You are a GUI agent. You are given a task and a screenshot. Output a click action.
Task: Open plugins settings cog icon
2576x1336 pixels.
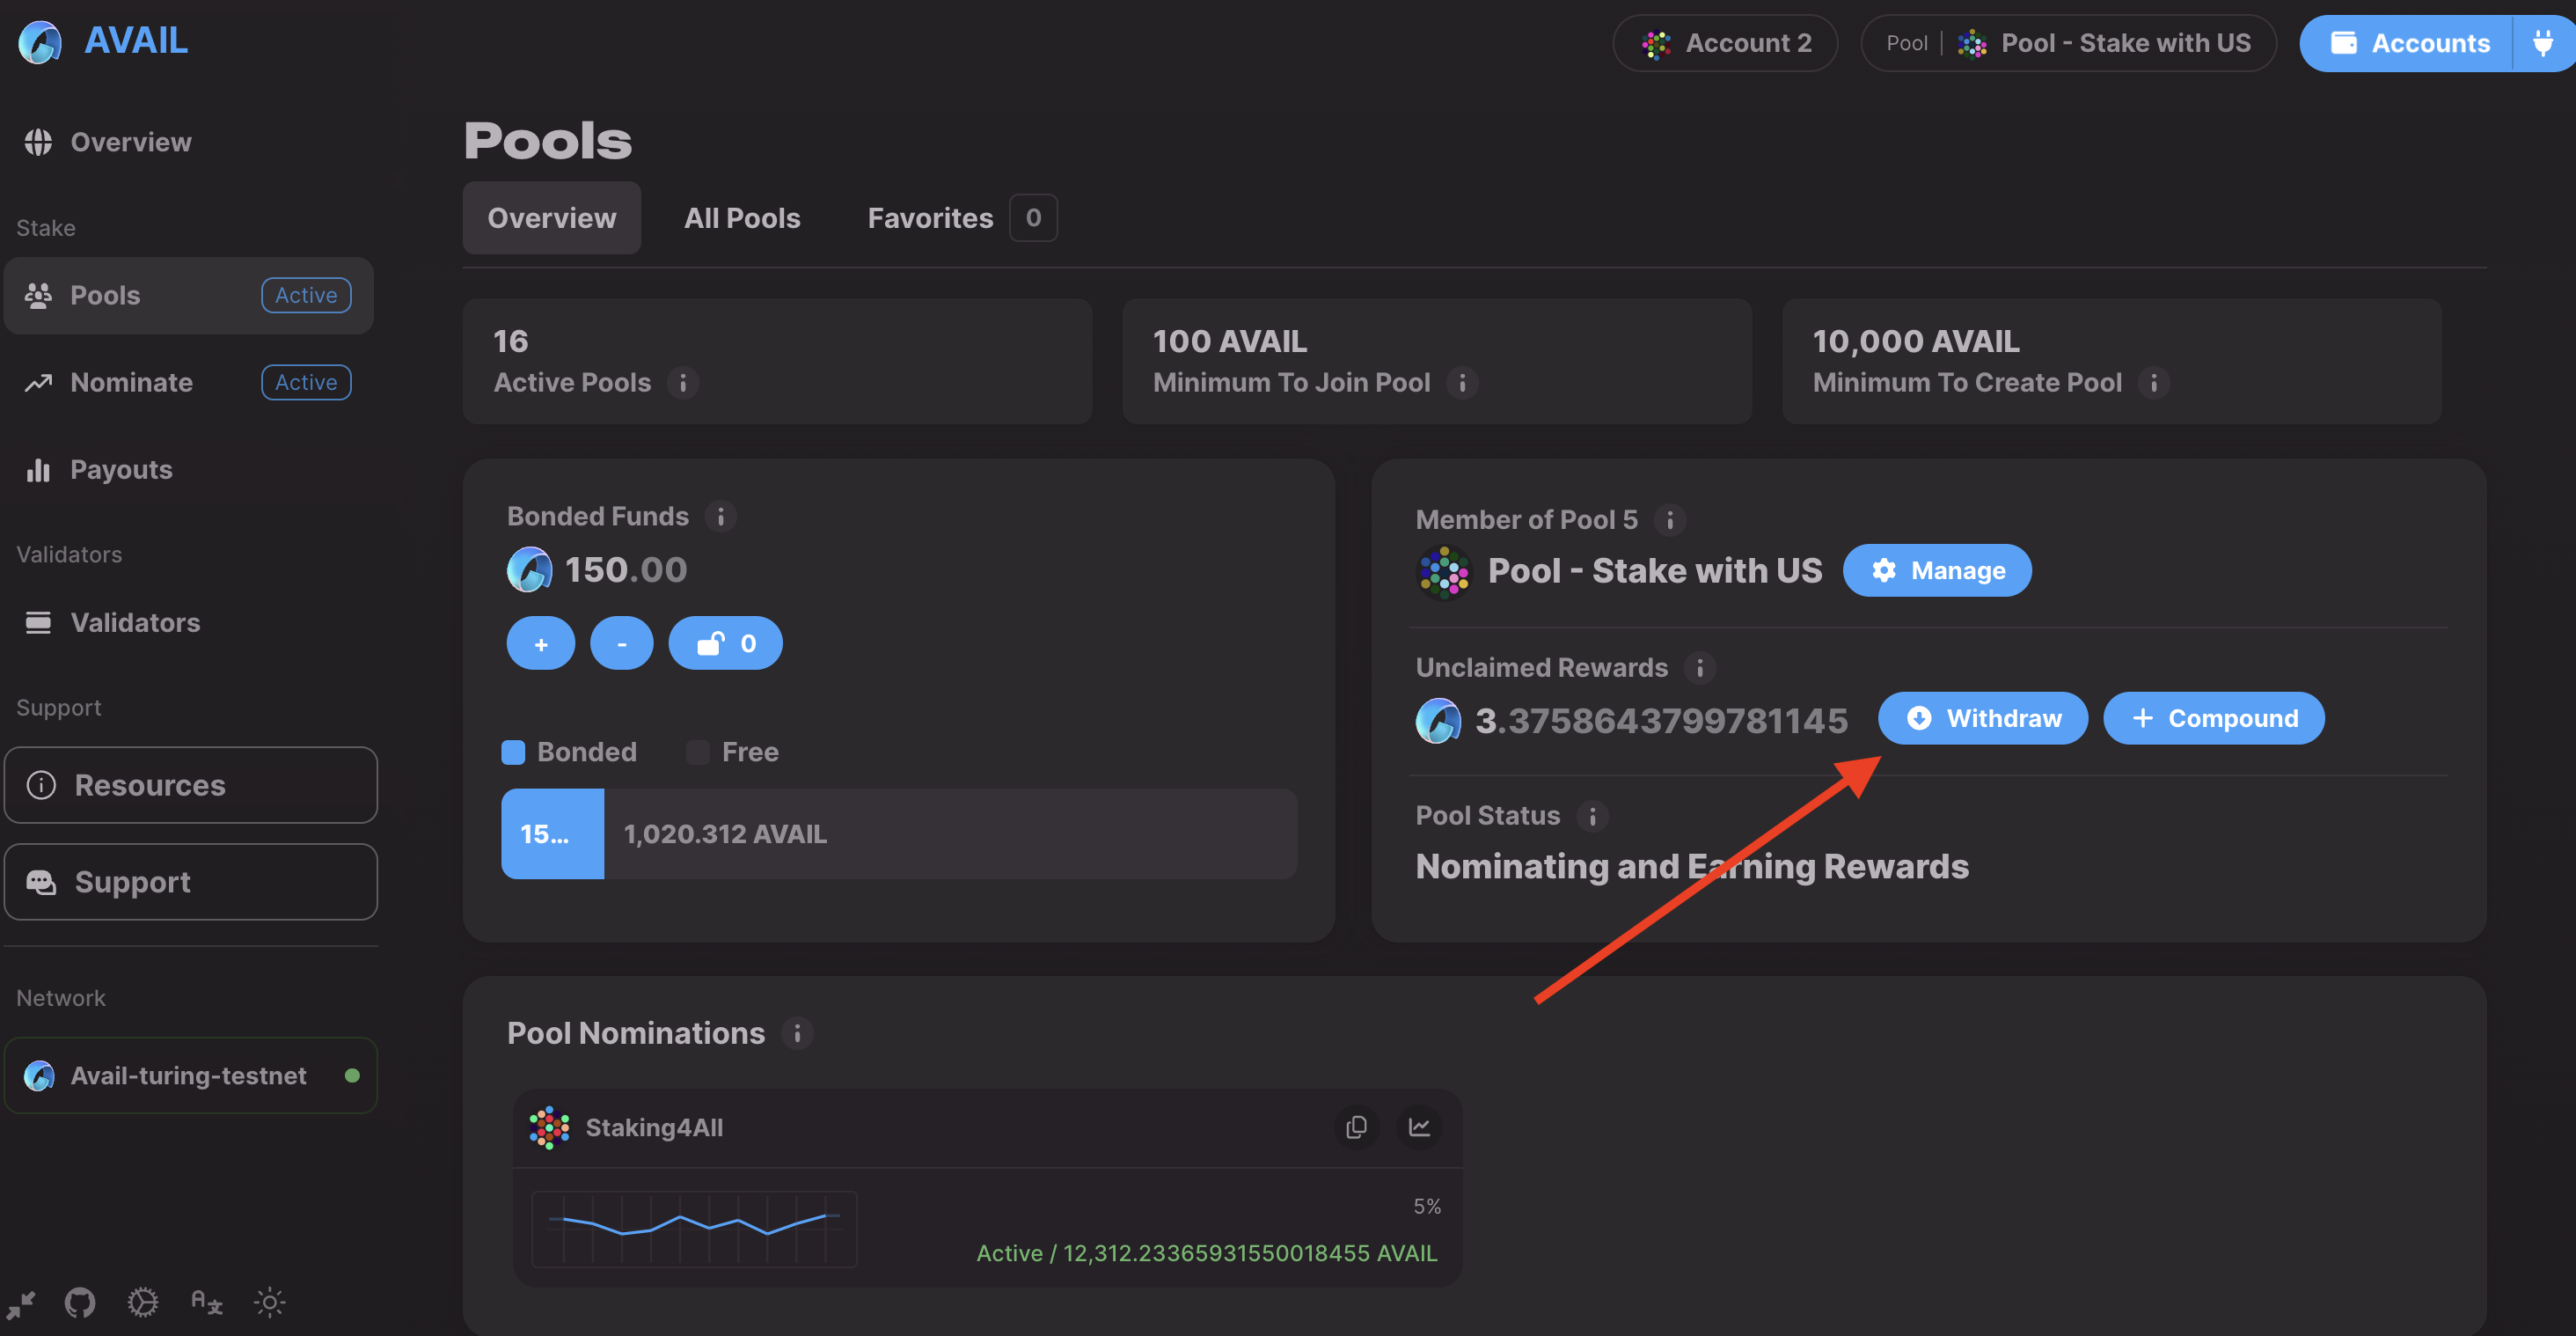tap(143, 1302)
